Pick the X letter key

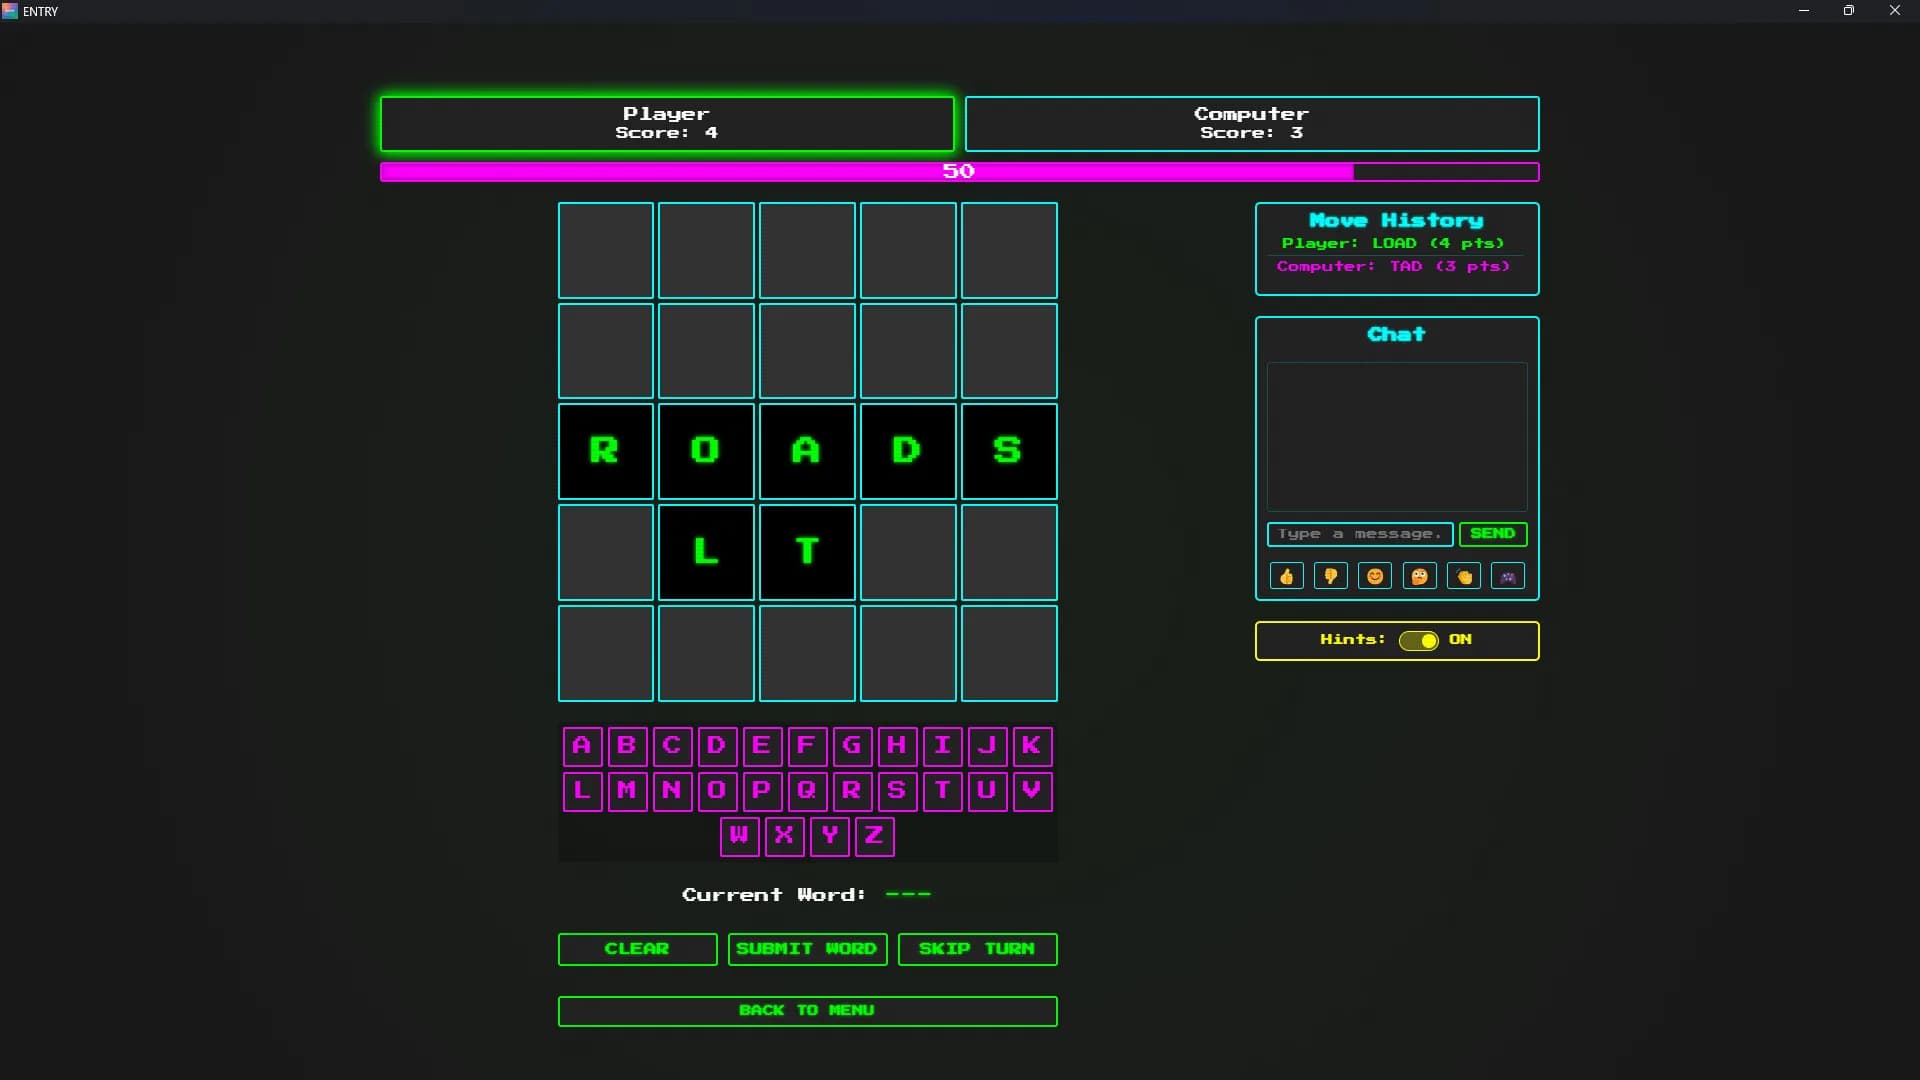click(784, 836)
